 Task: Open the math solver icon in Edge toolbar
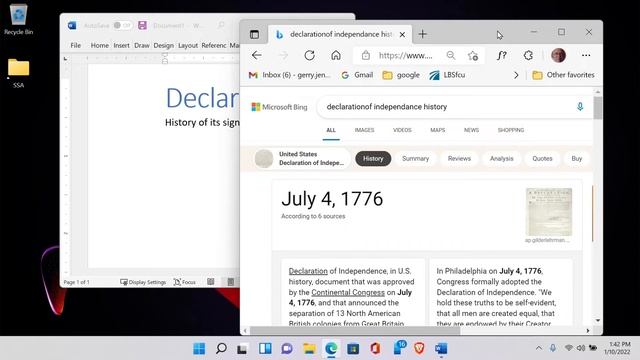(502, 56)
